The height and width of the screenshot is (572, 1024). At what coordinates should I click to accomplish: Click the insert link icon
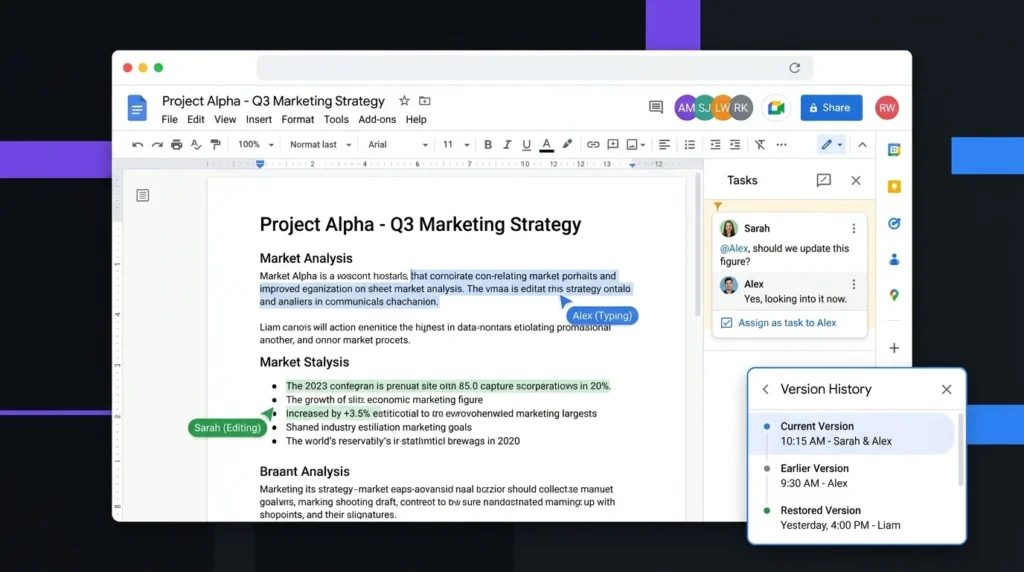point(592,145)
